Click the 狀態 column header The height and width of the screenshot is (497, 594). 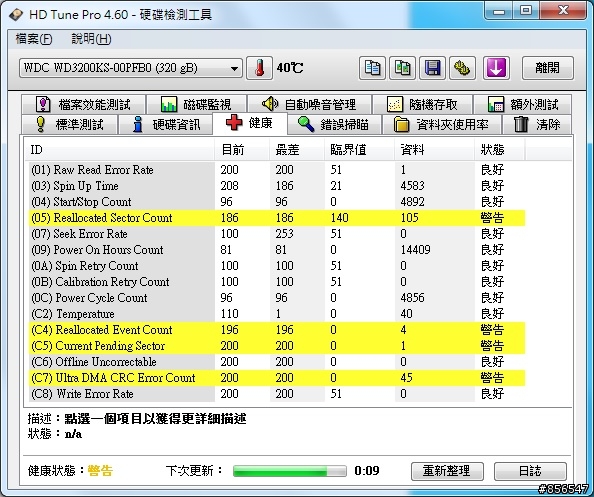pyautogui.click(x=500, y=150)
